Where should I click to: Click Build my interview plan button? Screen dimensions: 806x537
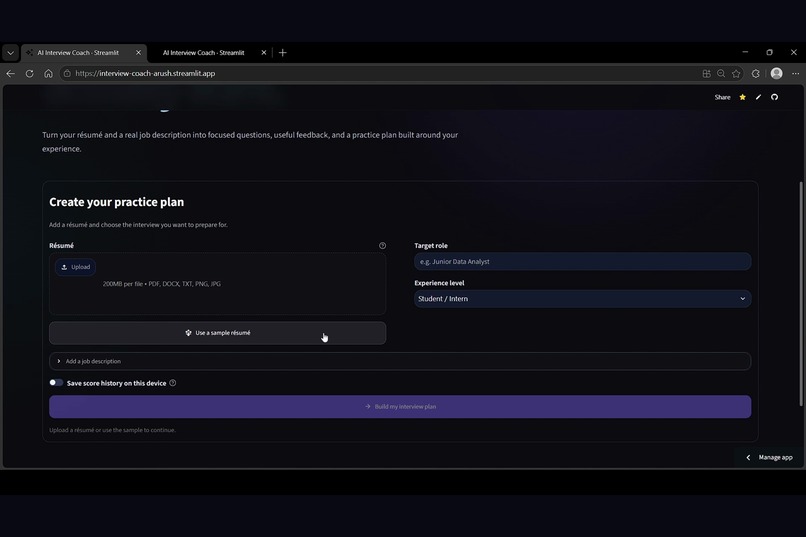coord(400,406)
